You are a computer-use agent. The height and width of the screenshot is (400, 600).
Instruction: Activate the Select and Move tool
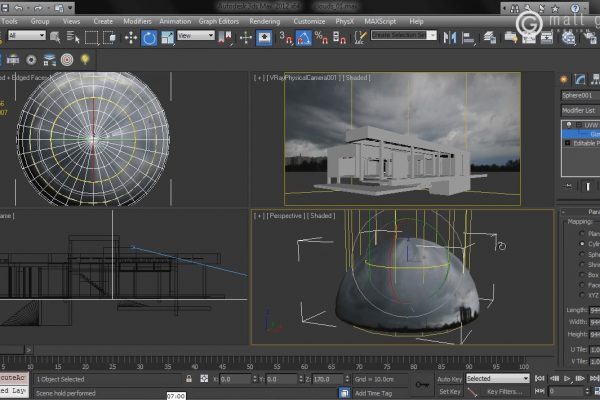coord(131,38)
